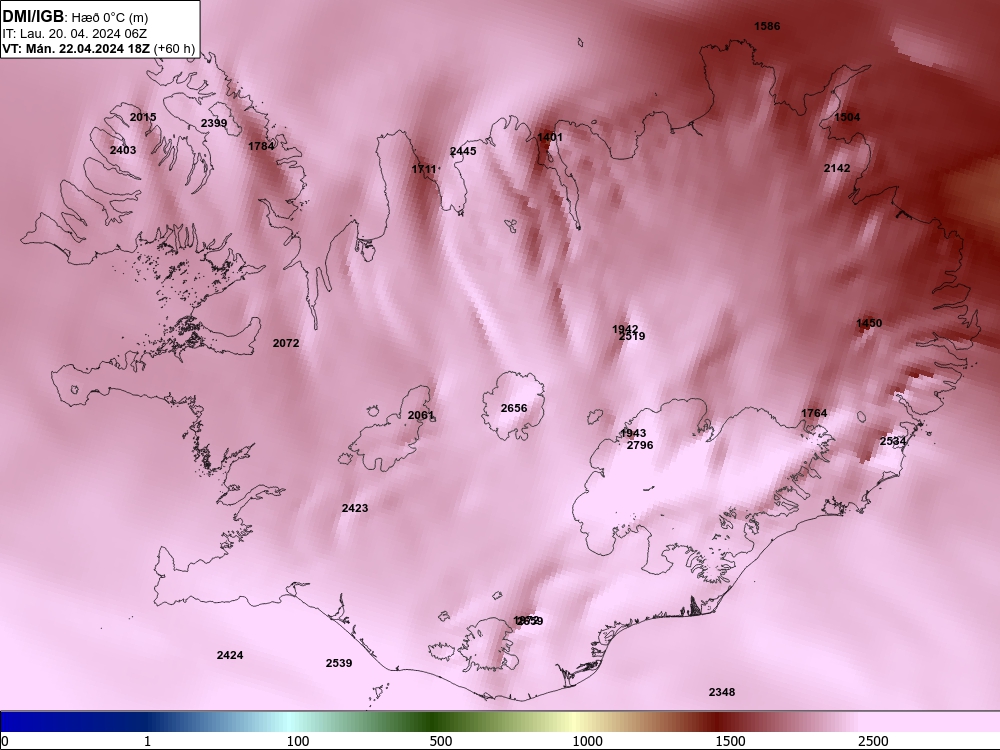This screenshot has height=750, width=1000.
Task: Click the map value 2423
Action: tap(355, 508)
